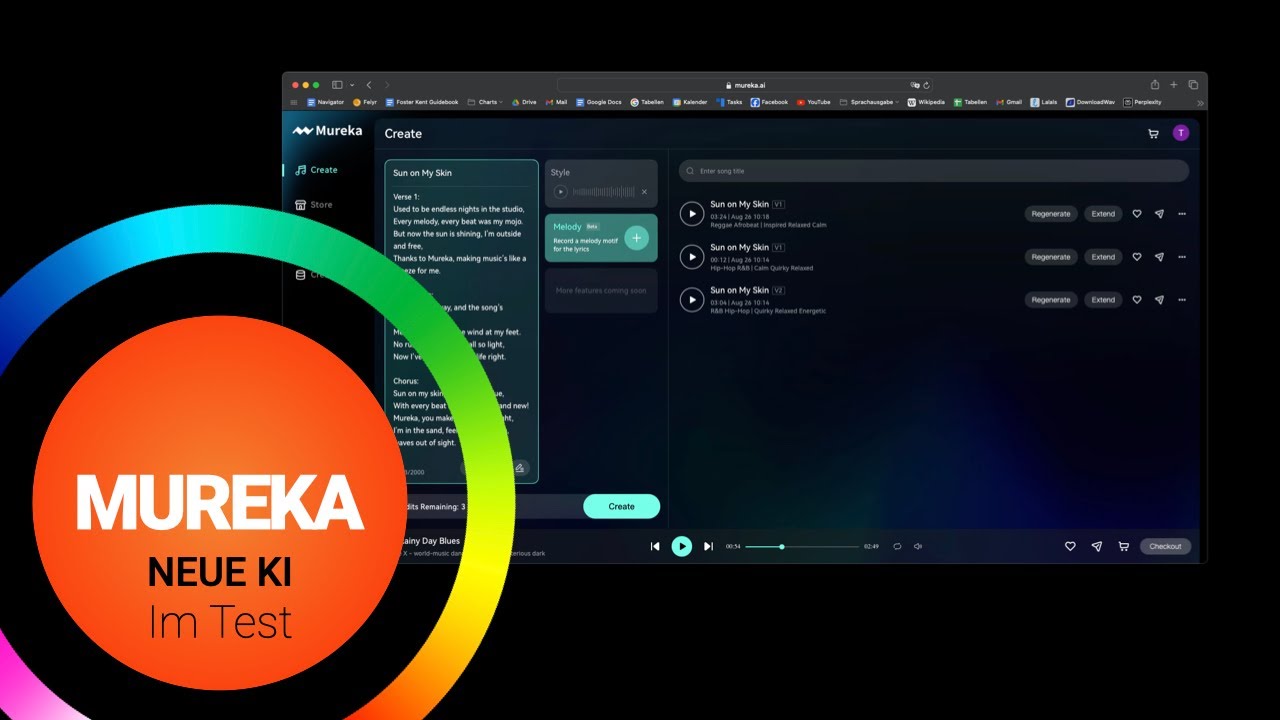Click the Sun on My Skin lyrics title

click(422, 173)
